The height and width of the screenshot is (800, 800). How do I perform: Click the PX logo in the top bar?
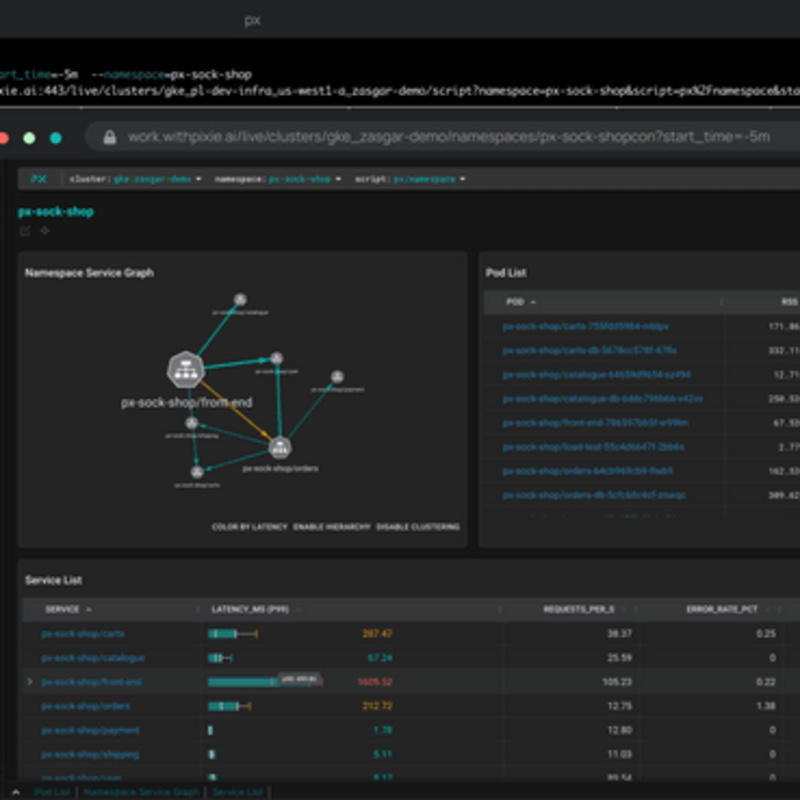[x=38, y=179]
